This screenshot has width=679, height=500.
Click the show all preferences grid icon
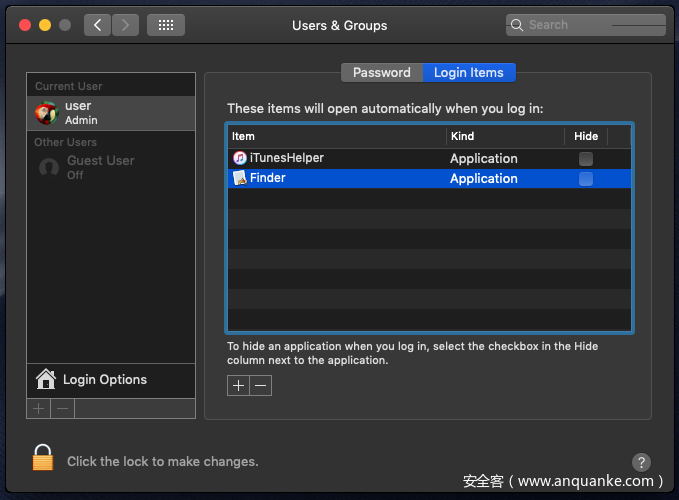[165, 25]
